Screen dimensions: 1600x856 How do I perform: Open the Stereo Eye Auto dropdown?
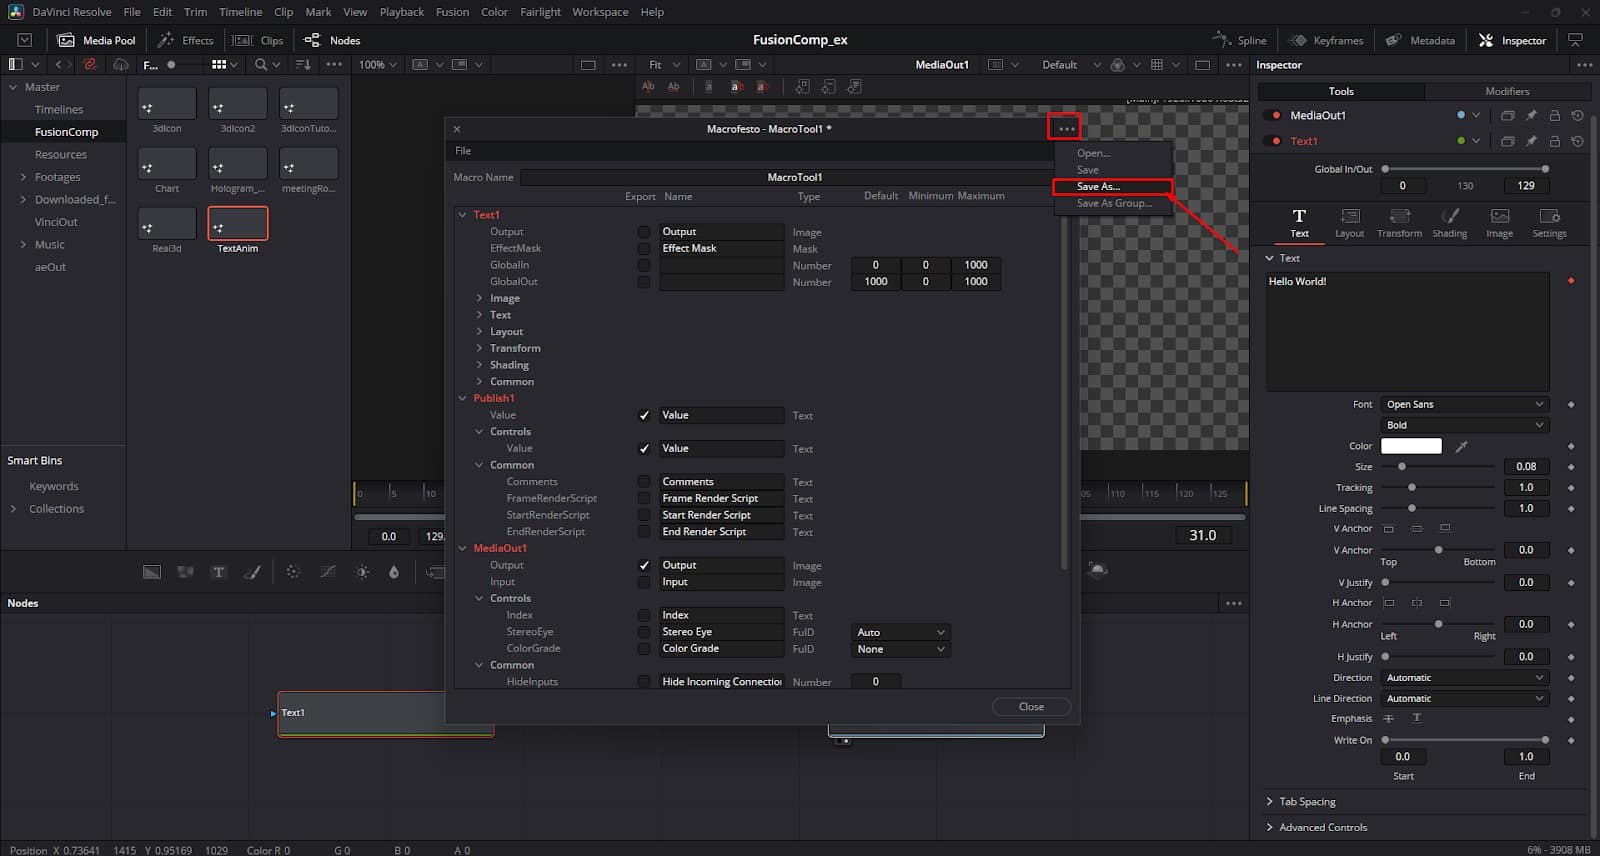tap(900, 632)
